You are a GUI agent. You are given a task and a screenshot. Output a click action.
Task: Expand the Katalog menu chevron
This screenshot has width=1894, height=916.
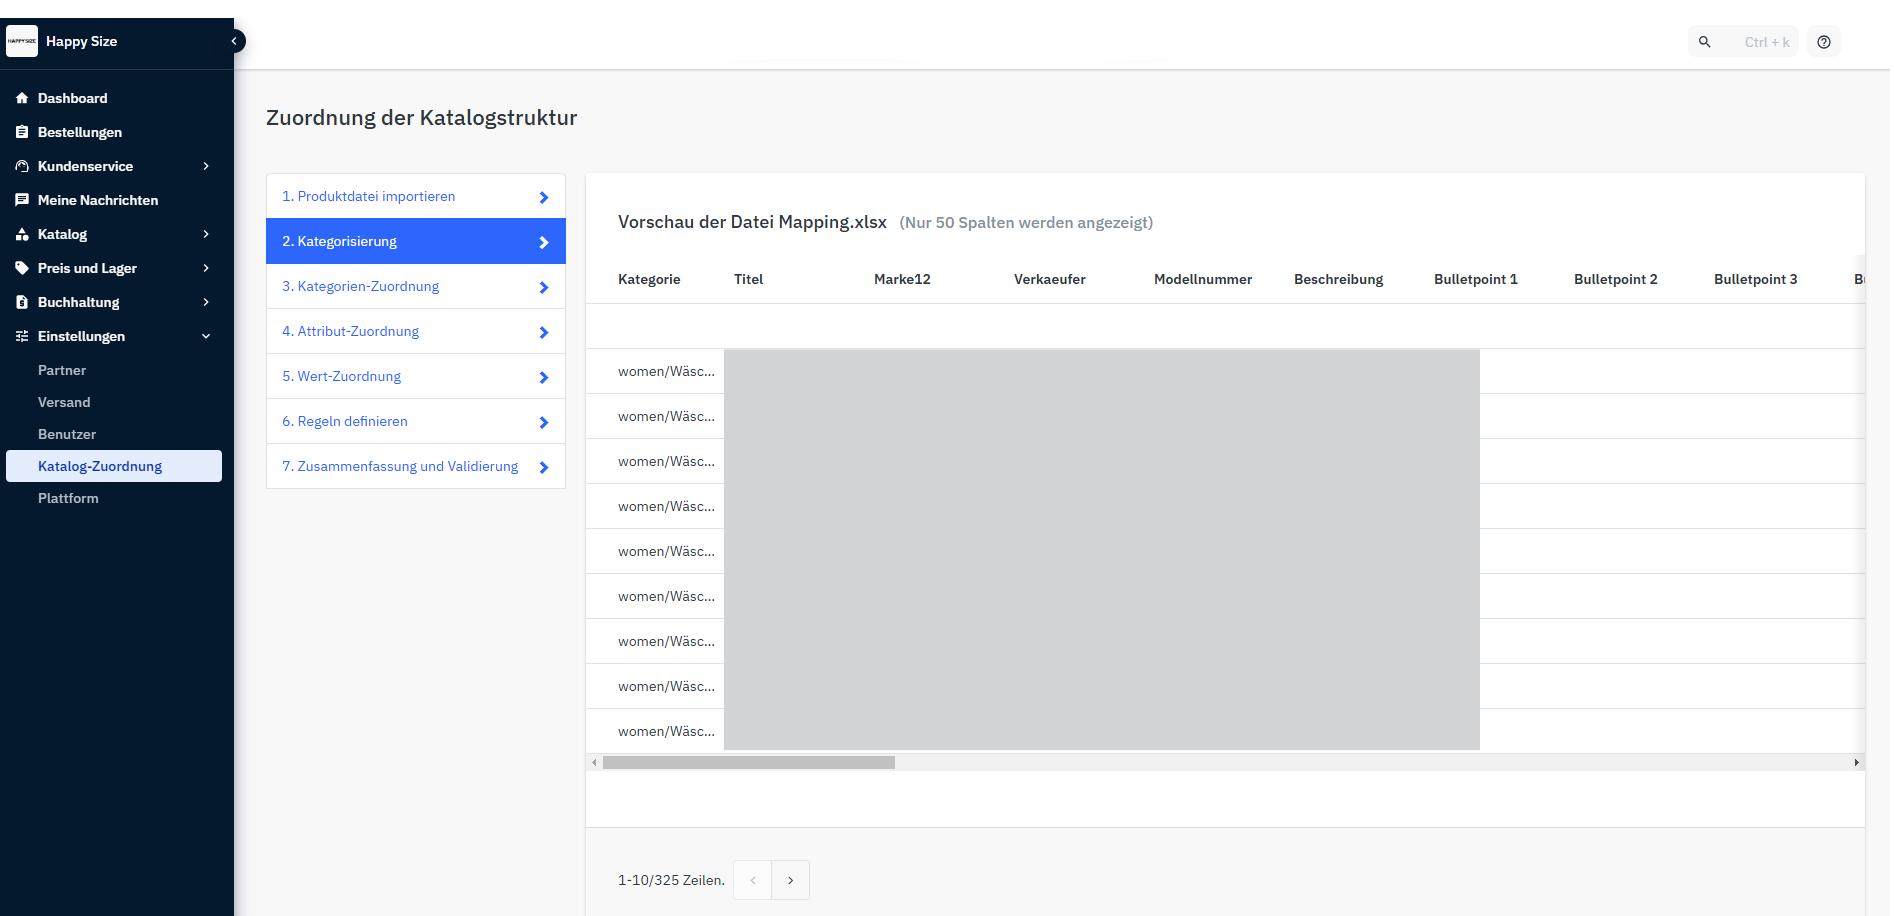(206, 234)
